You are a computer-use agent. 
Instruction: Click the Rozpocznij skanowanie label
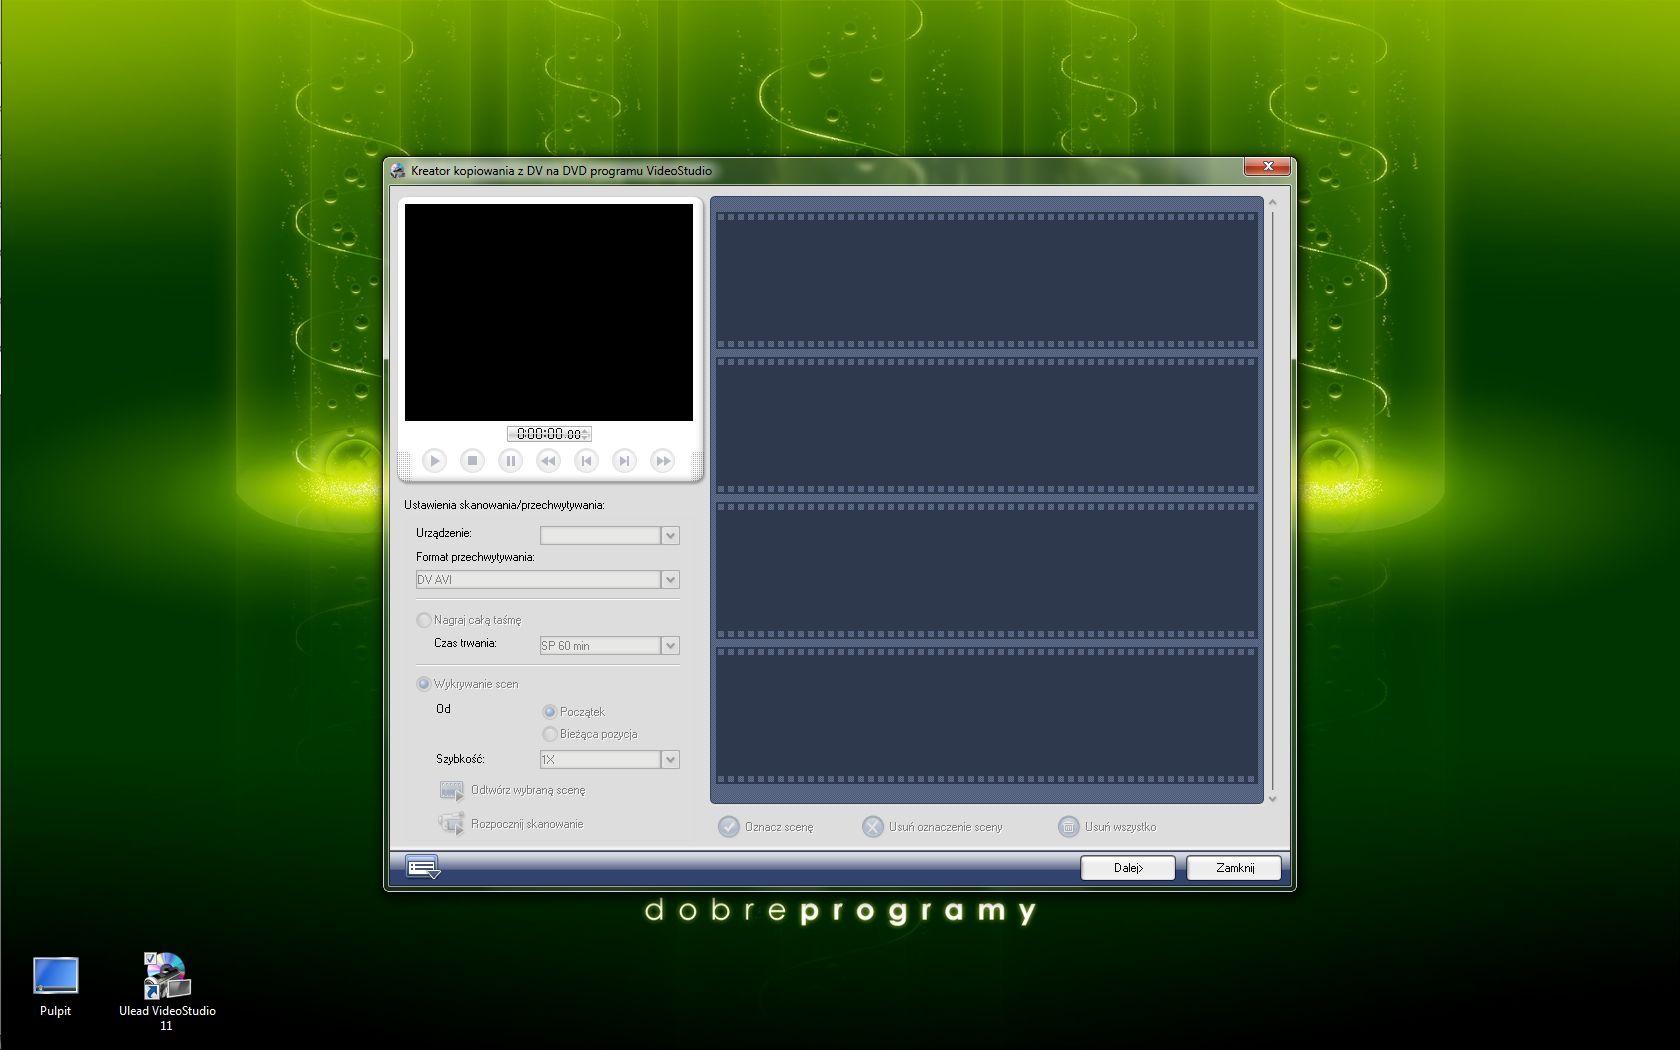pyautogui.click(x=527, y=824)
